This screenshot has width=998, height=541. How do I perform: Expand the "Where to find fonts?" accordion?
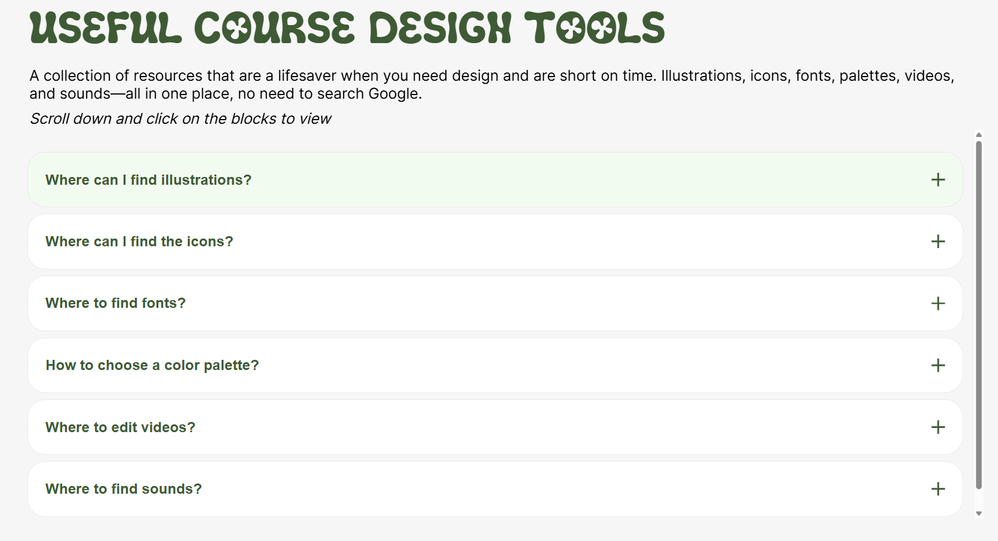click(115, 303)
